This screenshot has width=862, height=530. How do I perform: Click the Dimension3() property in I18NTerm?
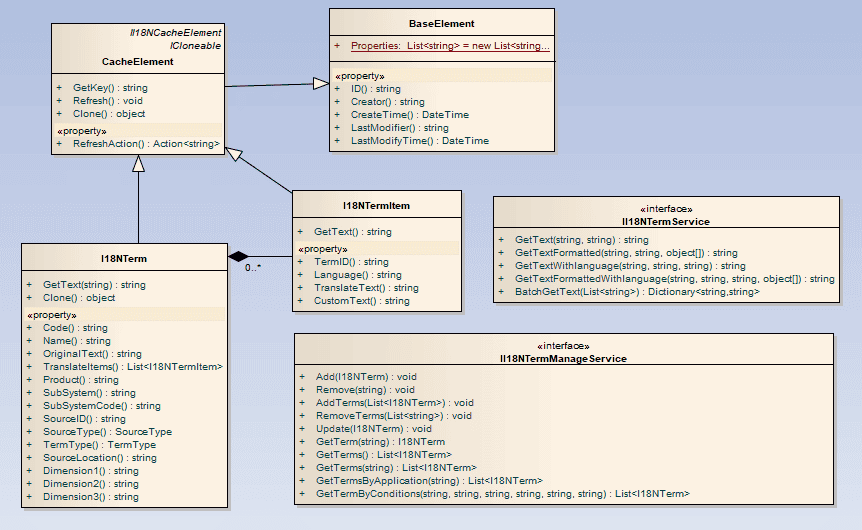(x=90, y=497)
